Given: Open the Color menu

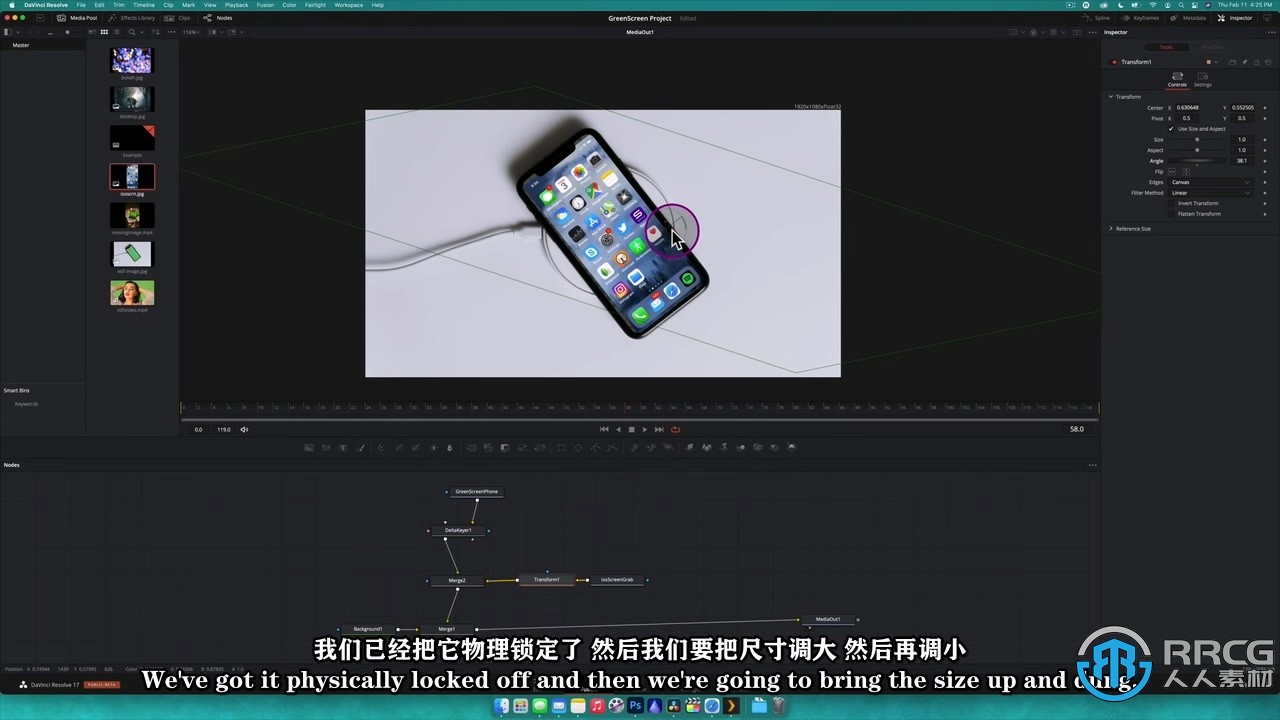Looking at the screenshot, I should point(289,5).
